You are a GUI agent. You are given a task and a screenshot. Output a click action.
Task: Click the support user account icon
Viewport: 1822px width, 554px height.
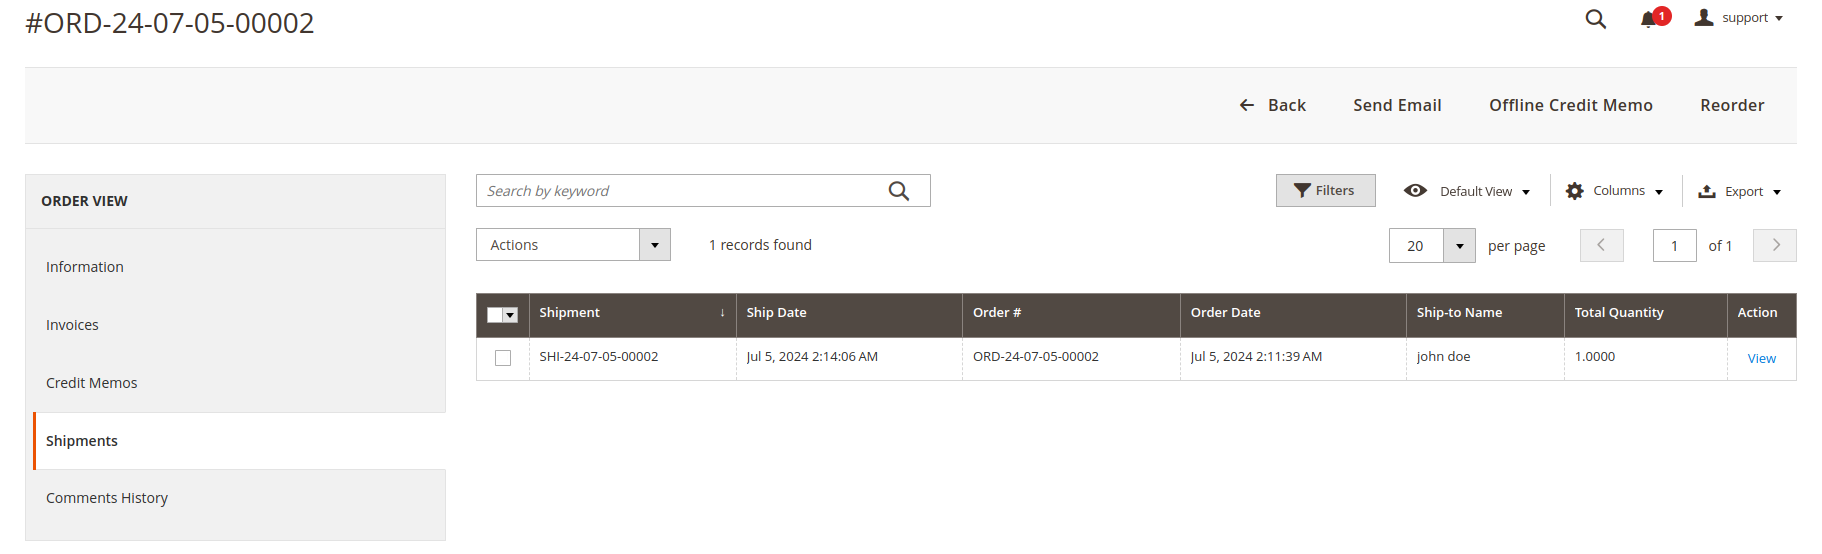[x=1704, y=18]
